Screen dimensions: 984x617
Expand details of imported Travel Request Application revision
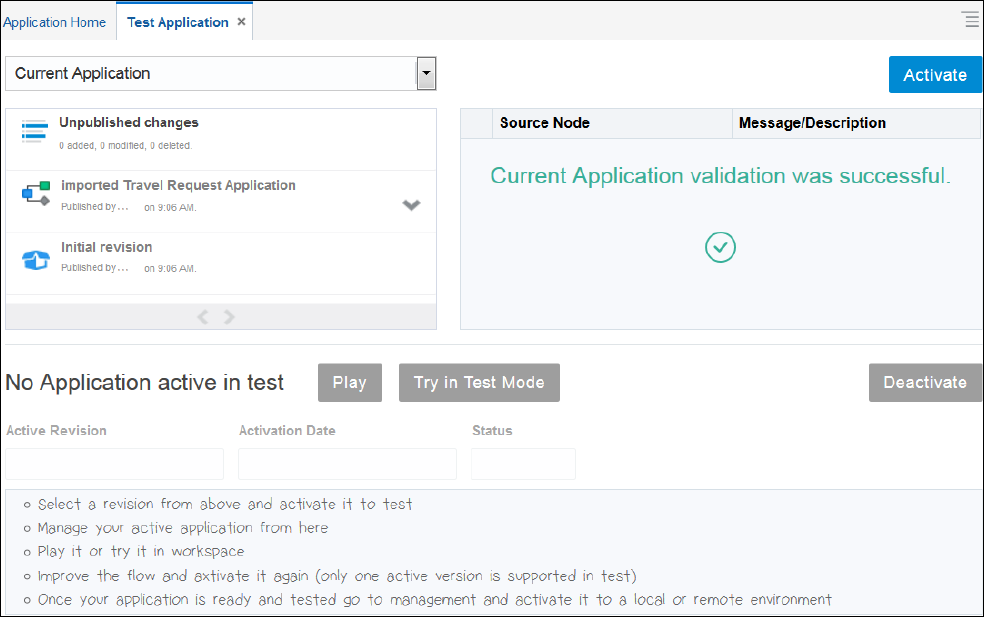coord(411,204)
